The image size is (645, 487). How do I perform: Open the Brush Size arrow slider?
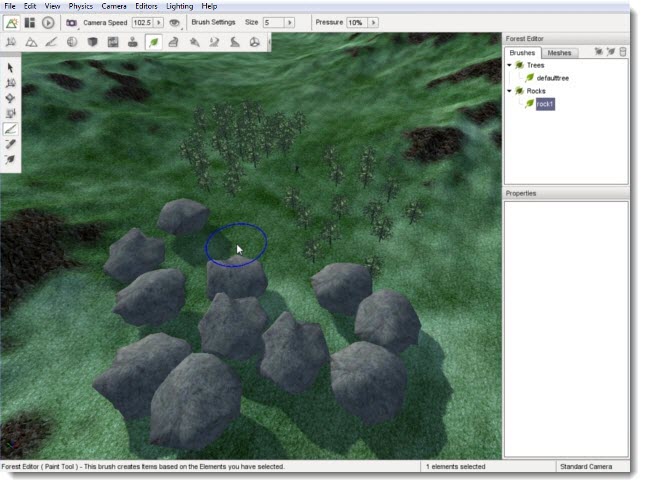coord(290,23)
